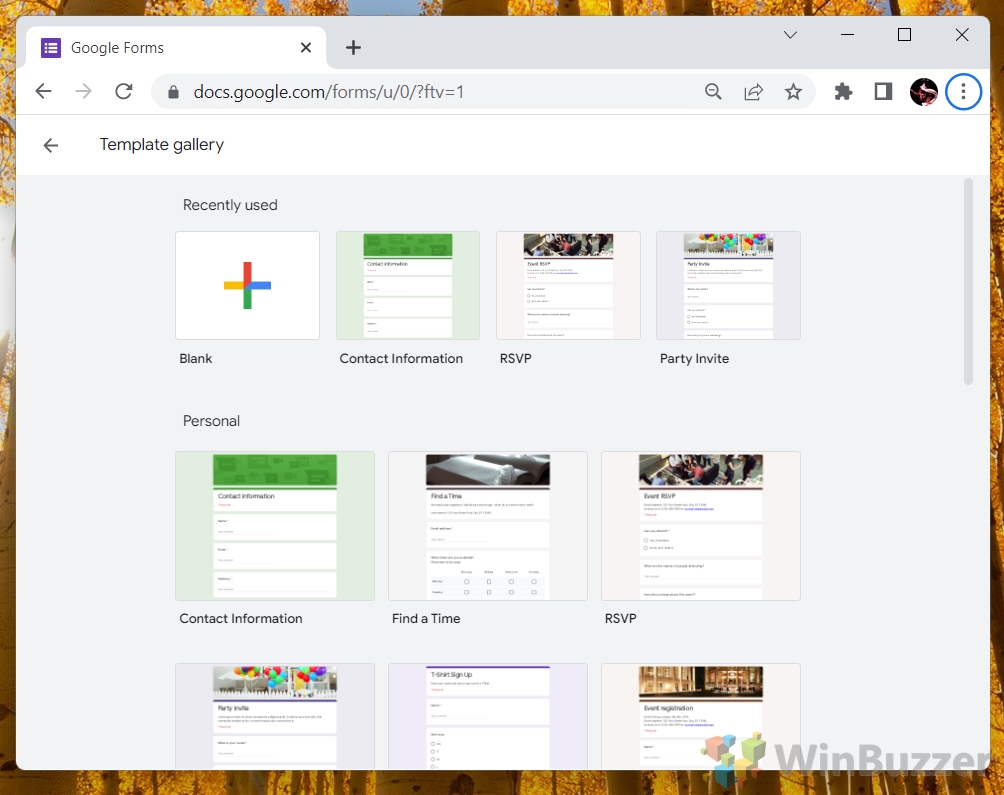Reload the Template gallery page
The height and width of the screenshot is (795, 1004).
[x=123, y=91]
